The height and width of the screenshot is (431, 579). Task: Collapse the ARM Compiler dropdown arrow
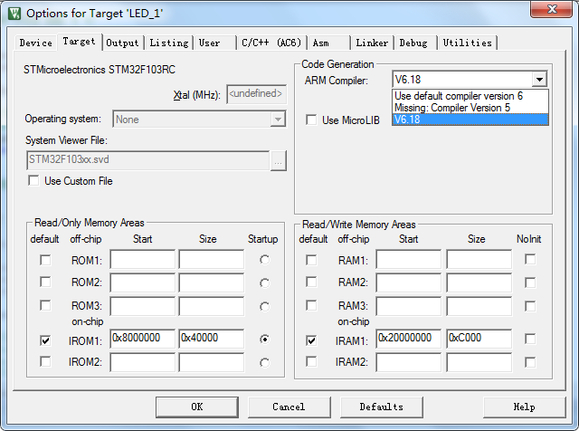click(539, 79)
